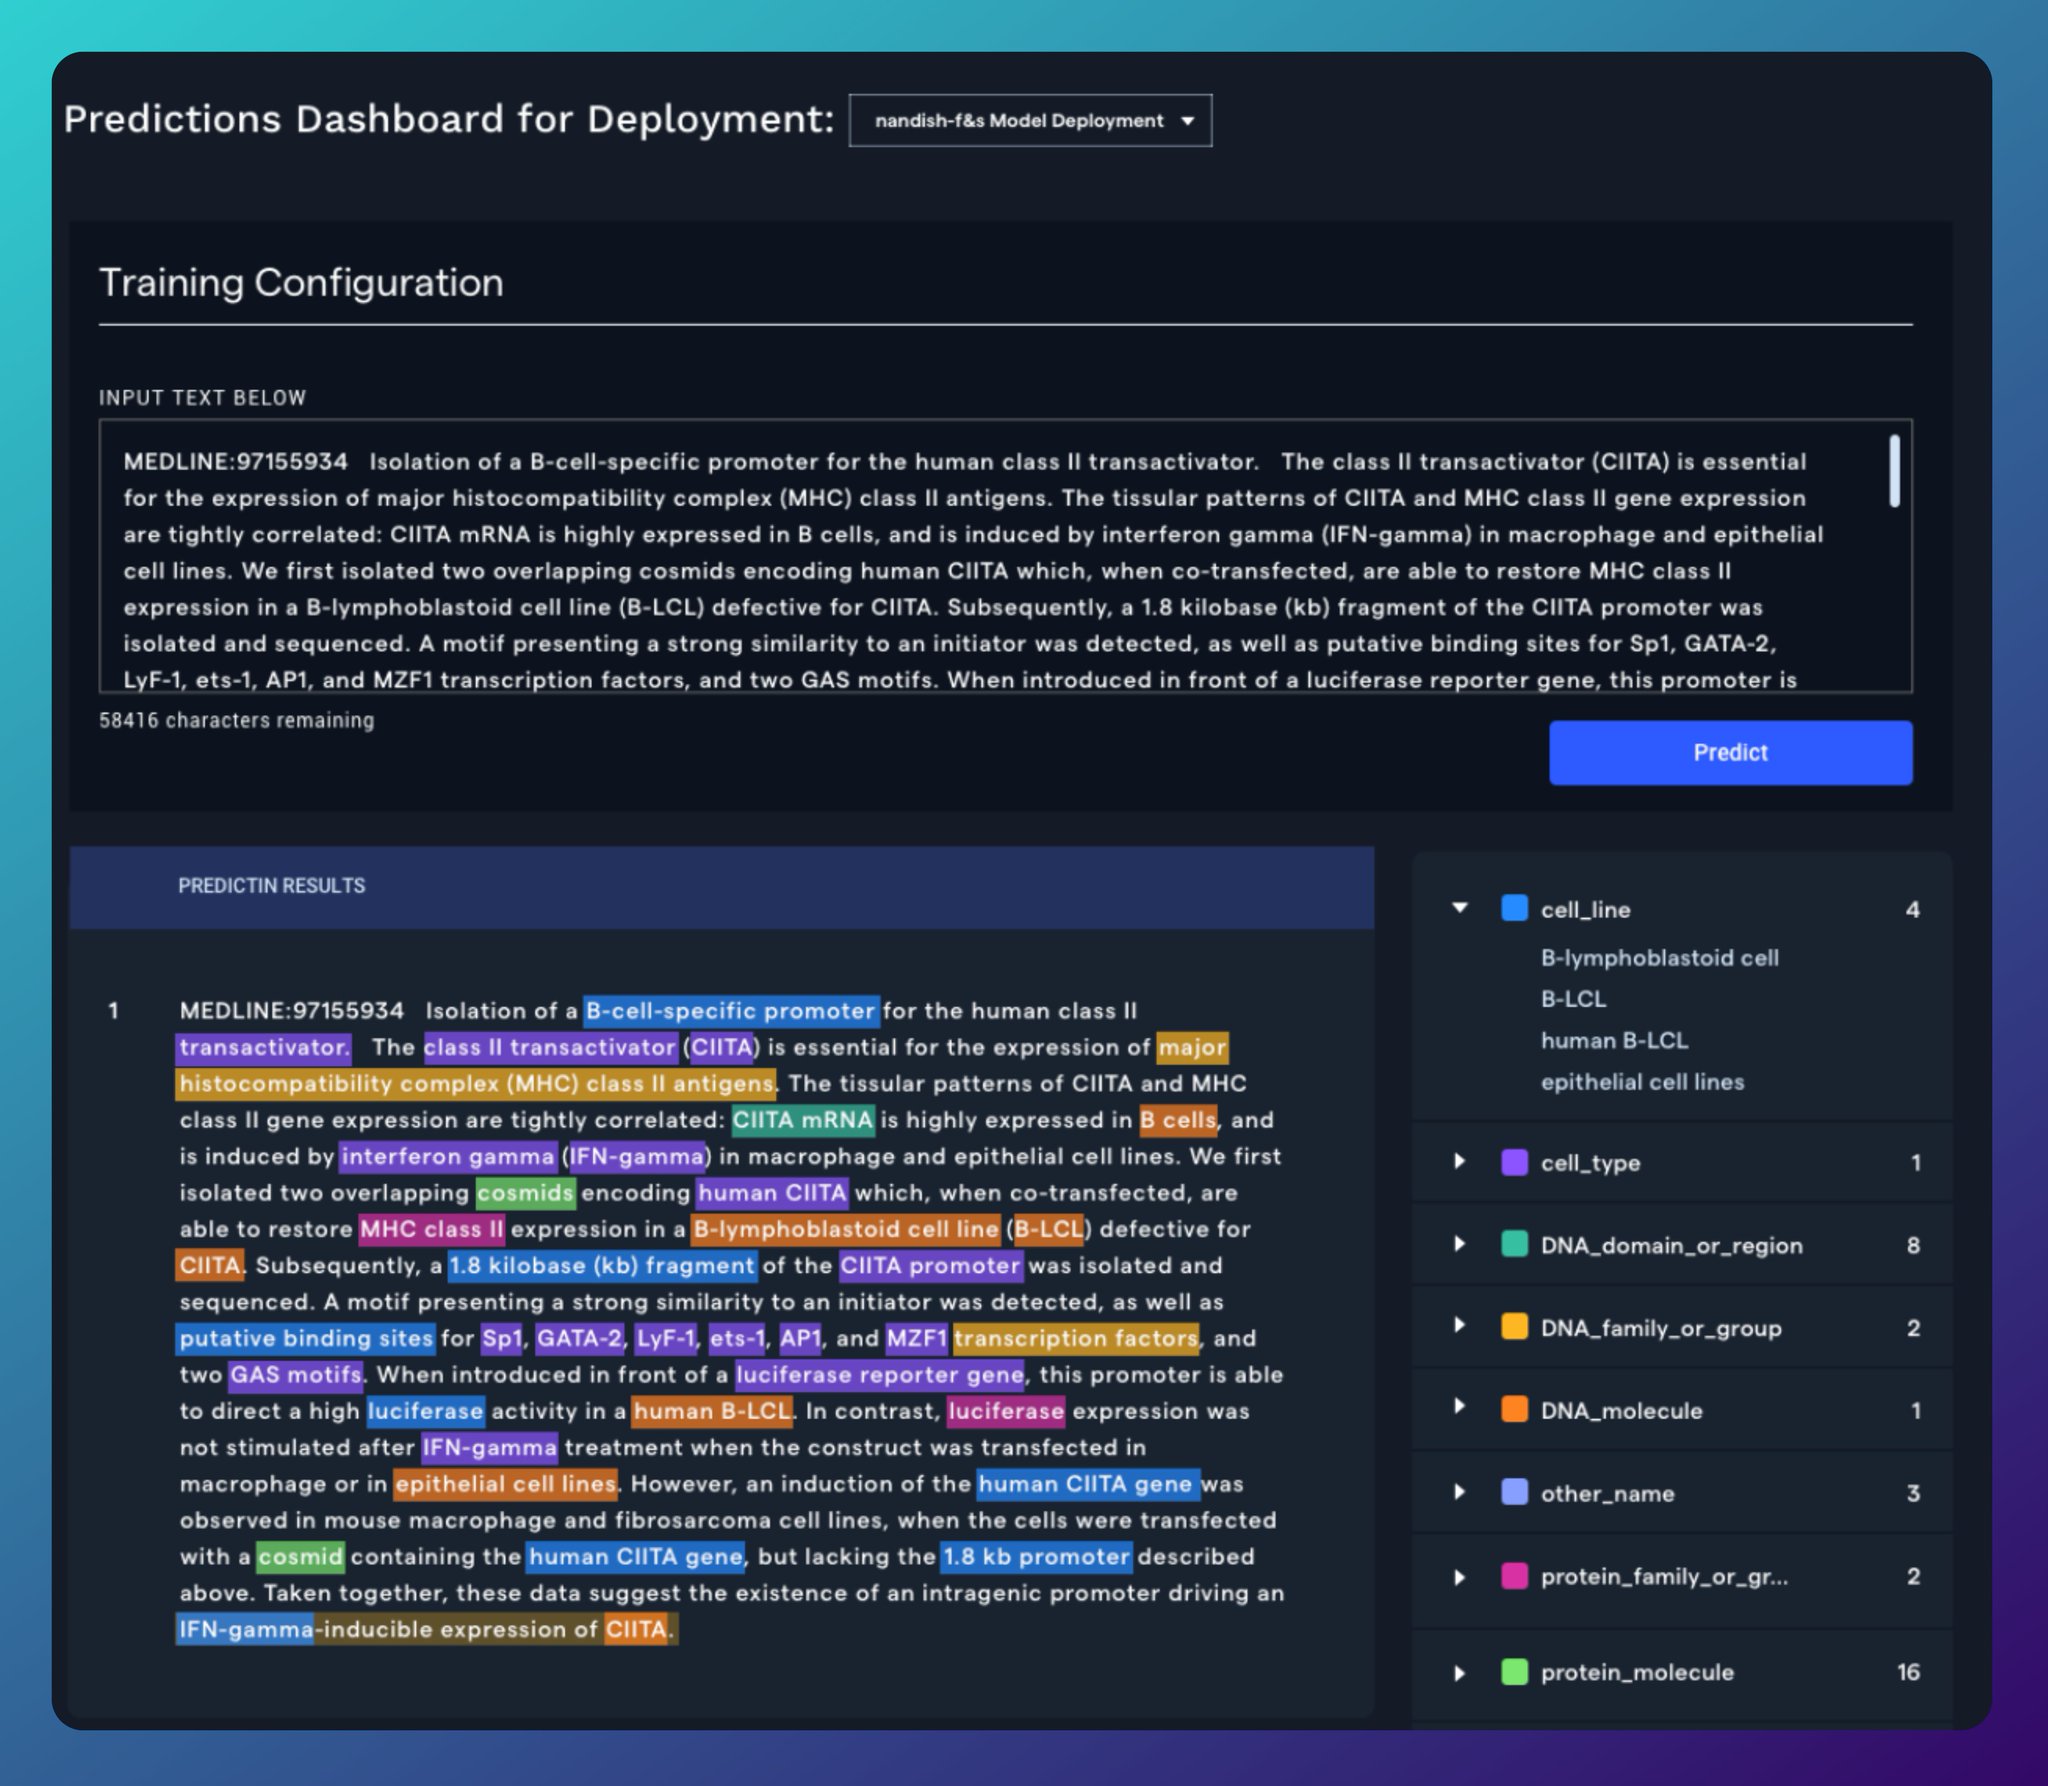2048x1786 pixels.
Task: Collapse the cell_line category arrow
Action: 1460,908
